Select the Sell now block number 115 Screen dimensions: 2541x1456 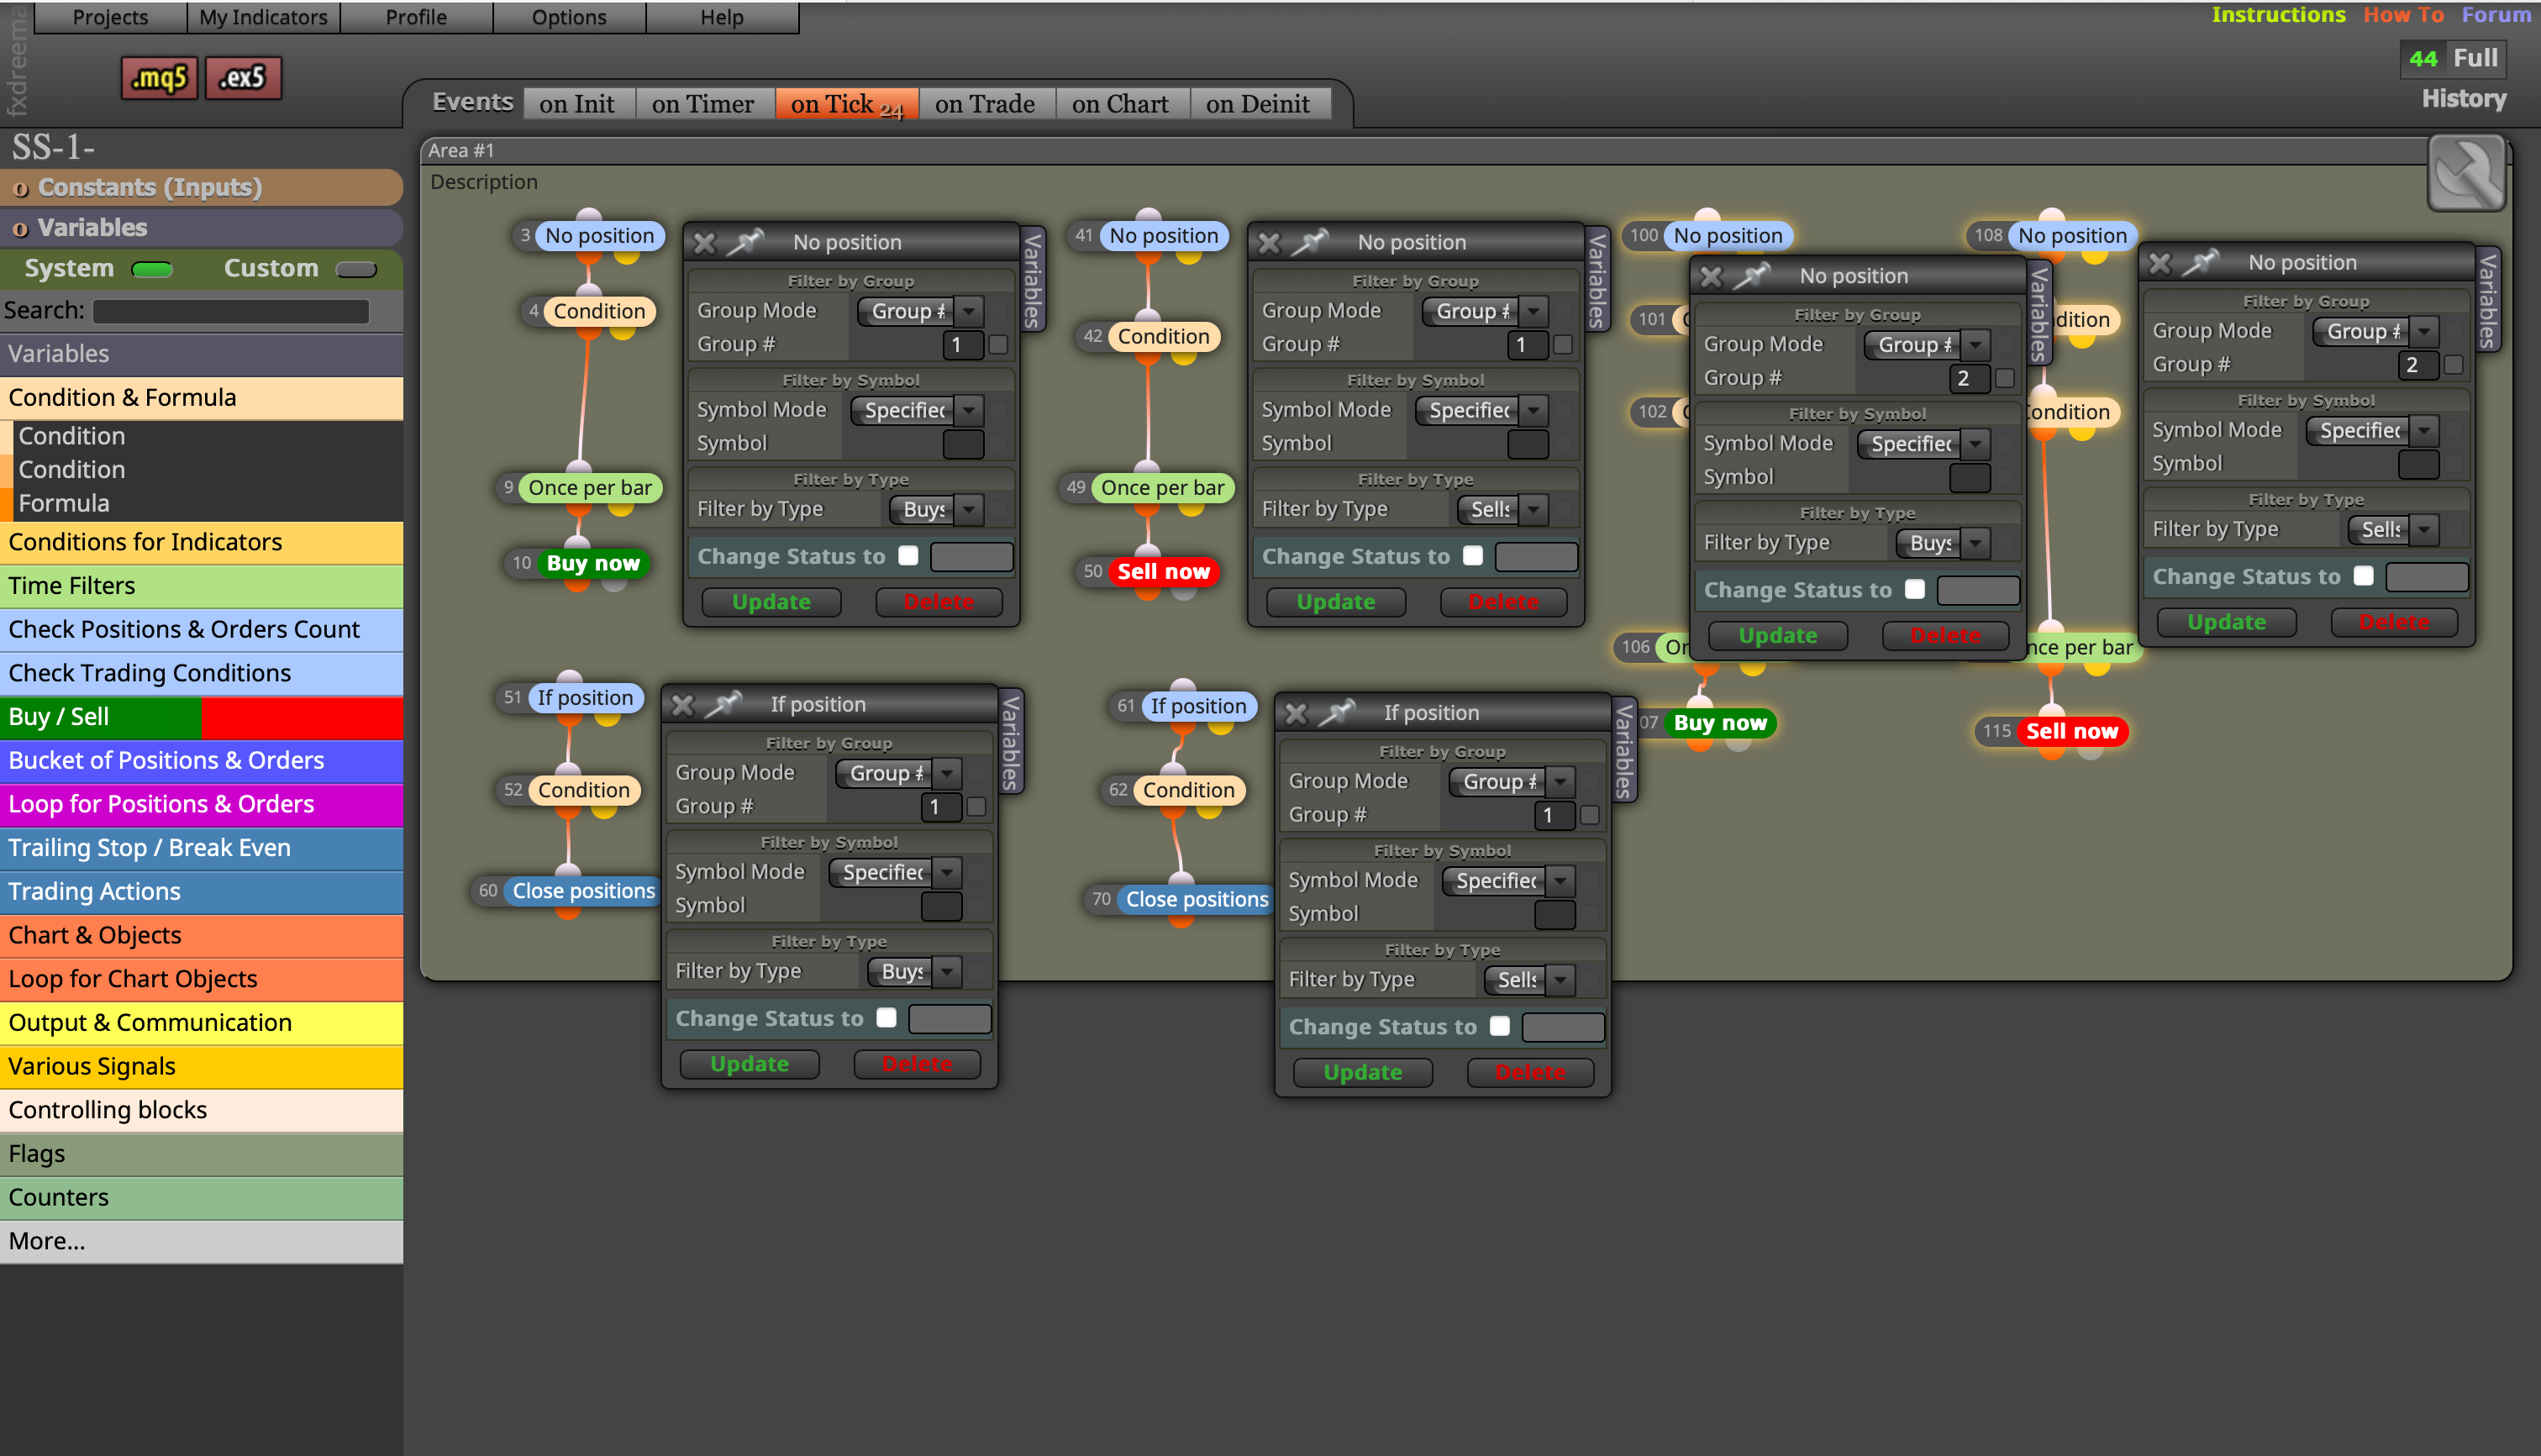pyautogui.click(x=2071, y=731)
